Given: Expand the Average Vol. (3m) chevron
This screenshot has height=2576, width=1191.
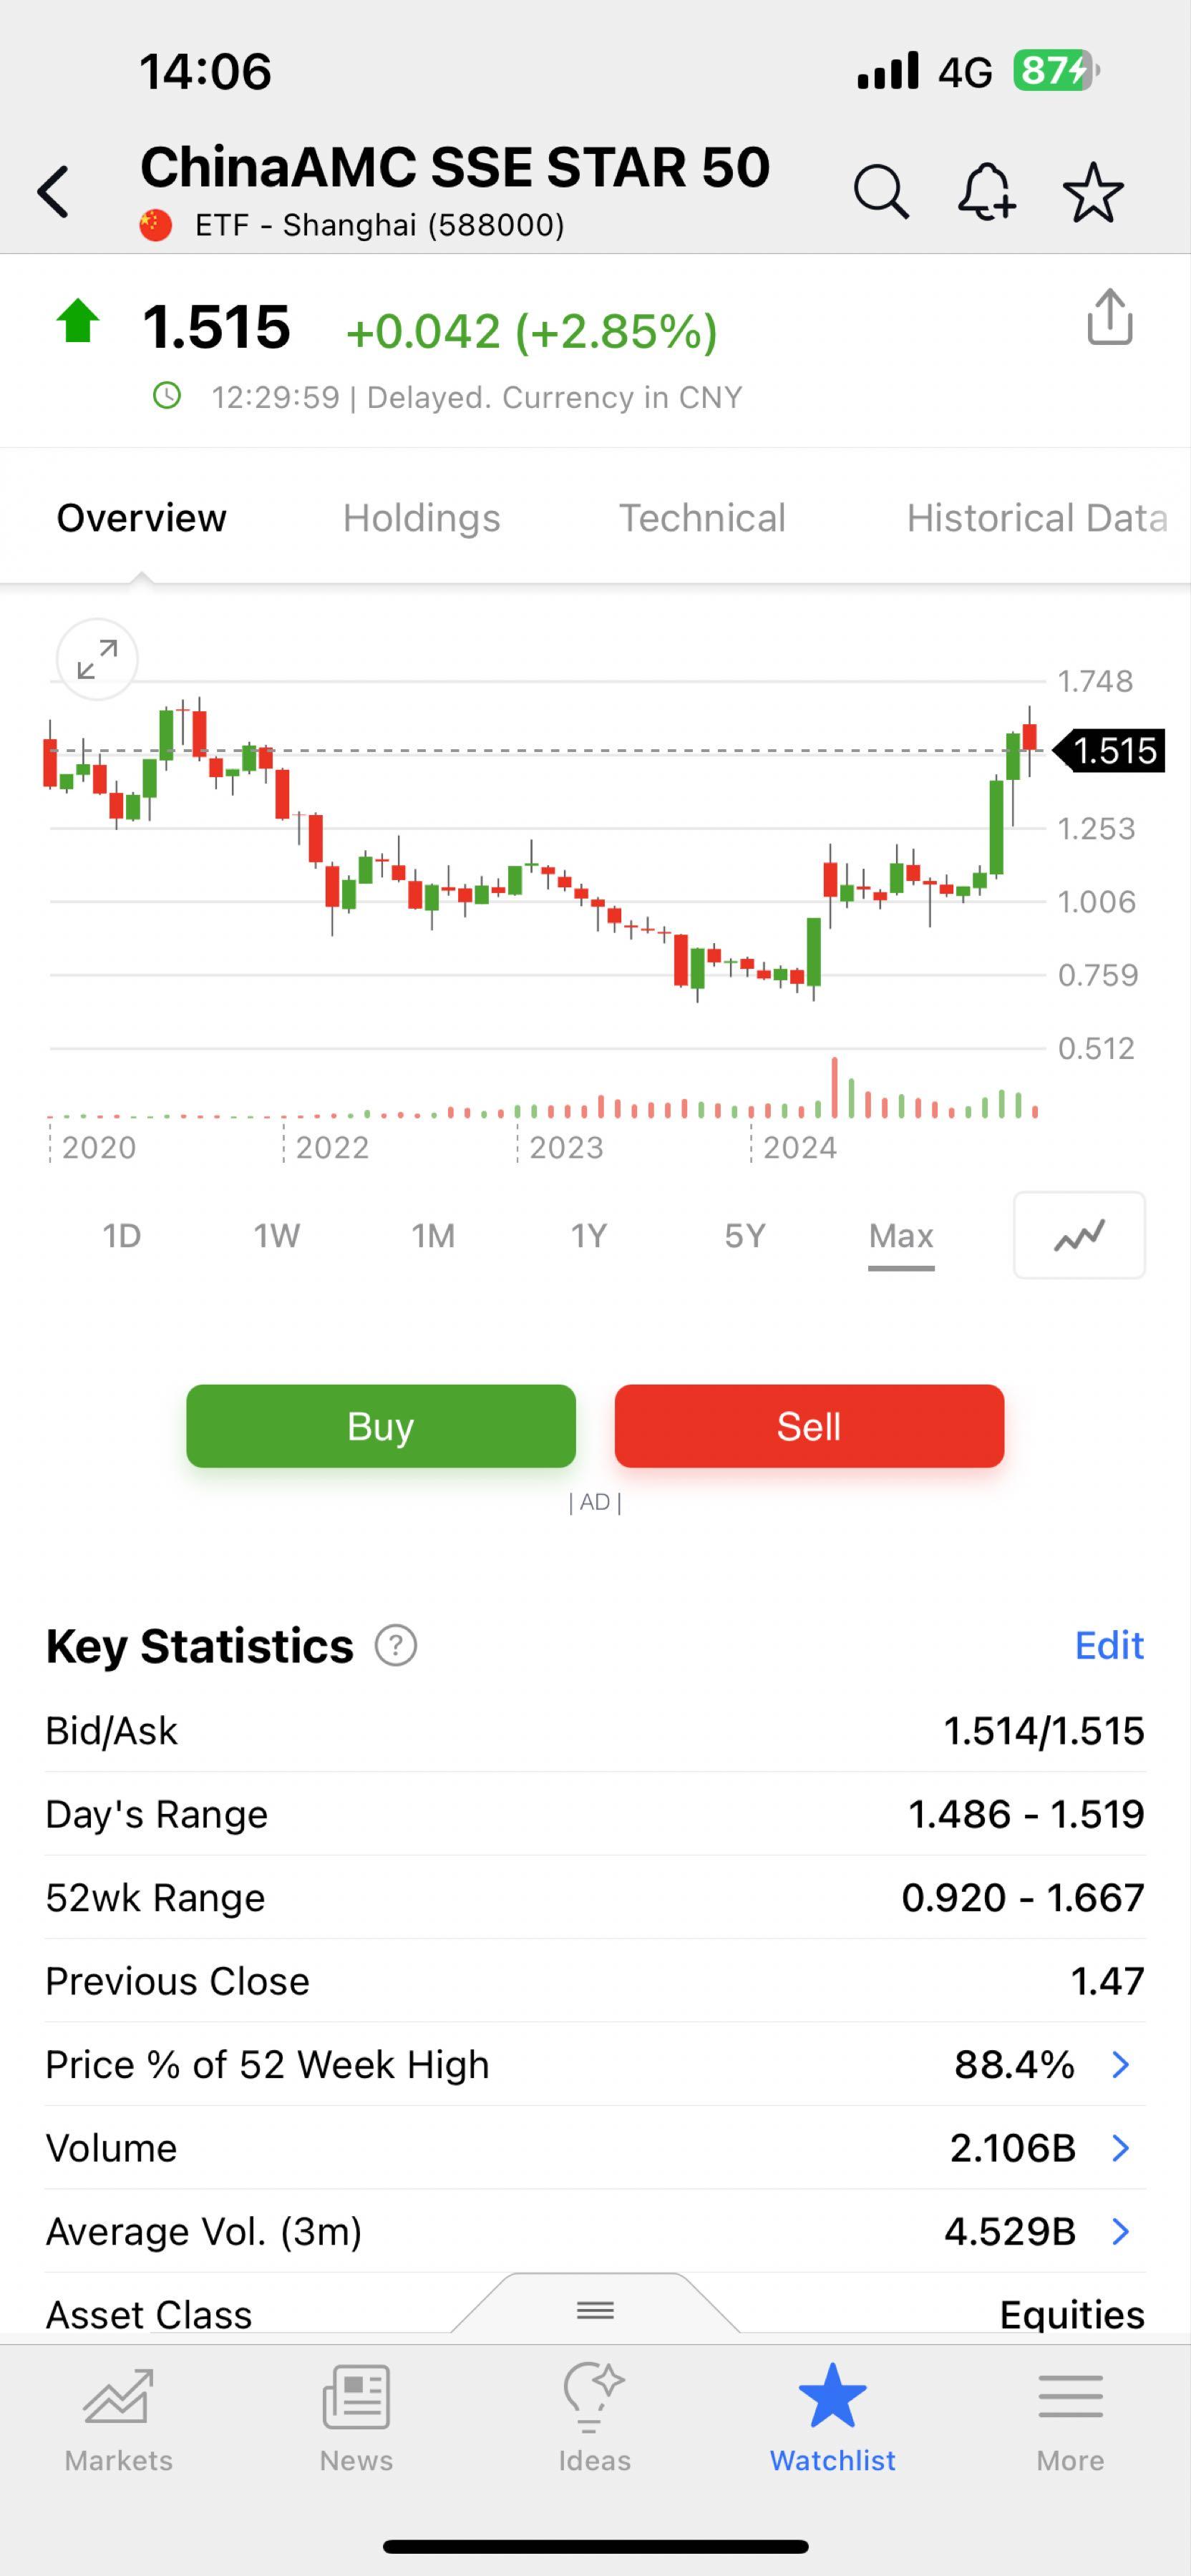Looking at the screenshot, I should pos(1120,2231).
